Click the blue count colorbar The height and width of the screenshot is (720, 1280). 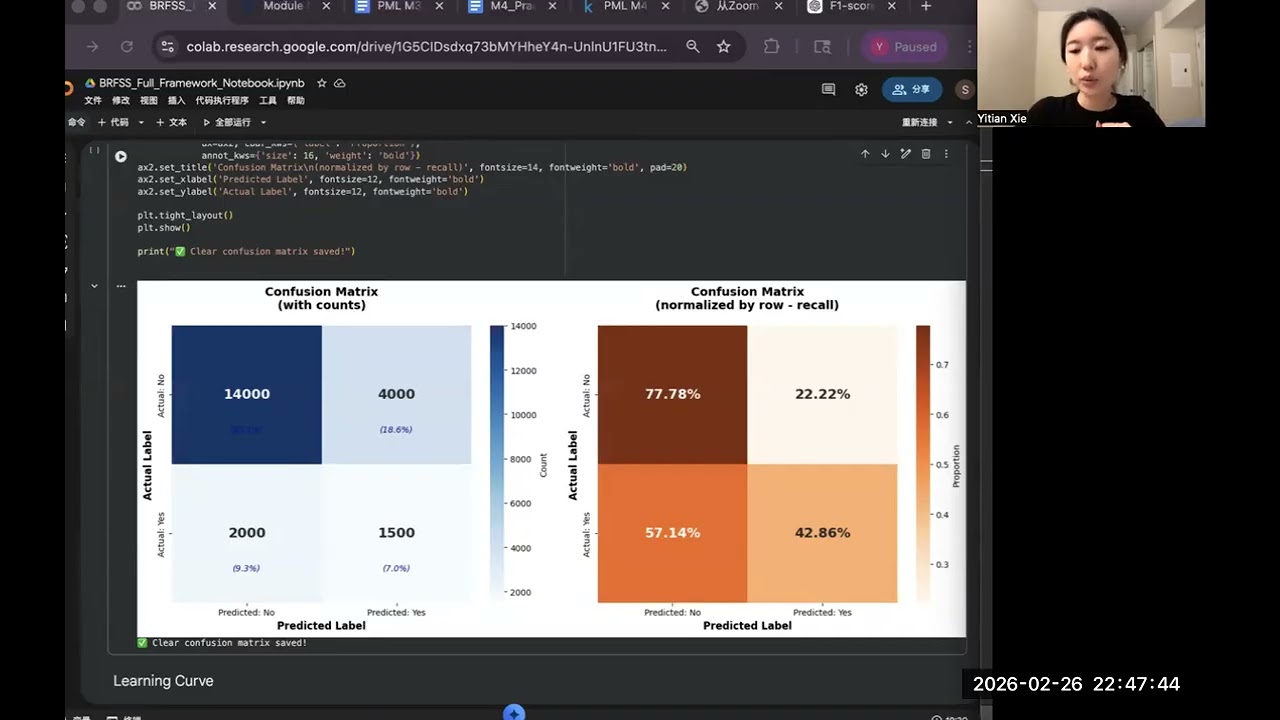click(497, 464)
